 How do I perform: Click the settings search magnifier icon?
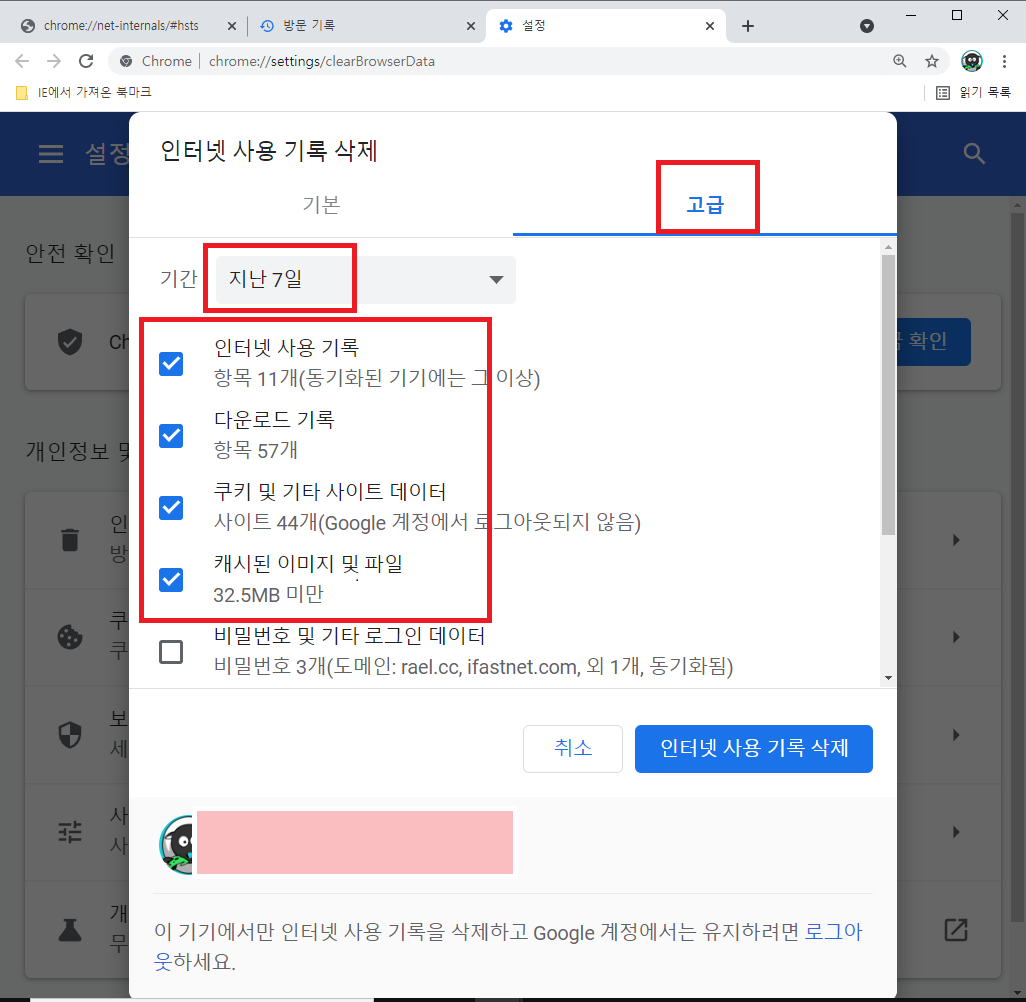click(974, 154)
